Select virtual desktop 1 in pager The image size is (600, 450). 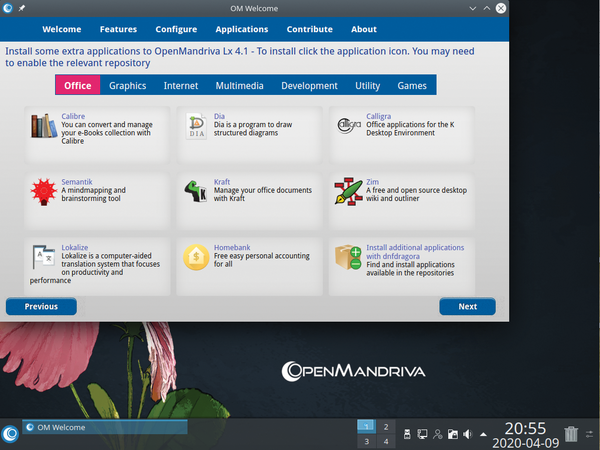(x=367, y=427)
